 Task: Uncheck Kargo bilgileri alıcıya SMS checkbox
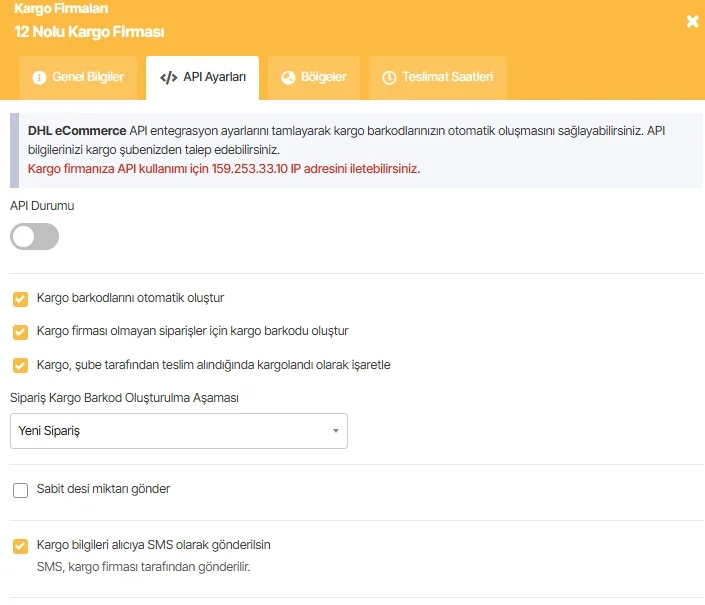(x=20, y=546)
